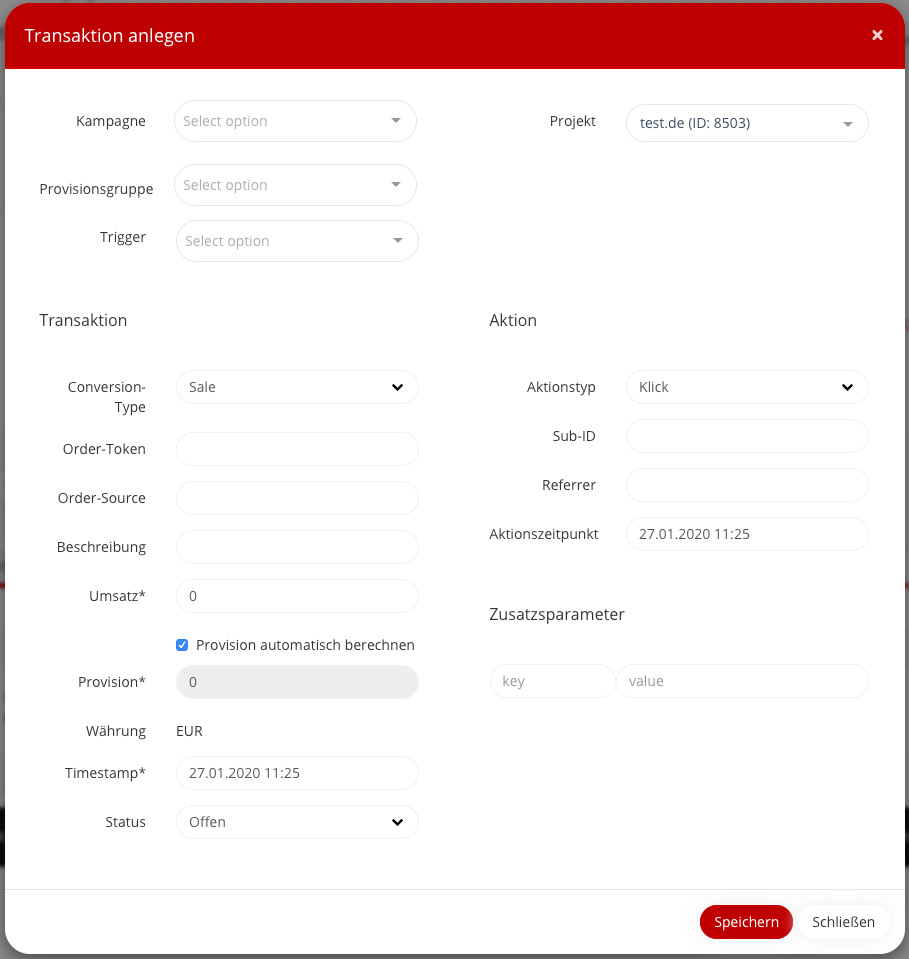Open the Trigger dropdown list
Screen dimensions: 909x959
(297, 241)
